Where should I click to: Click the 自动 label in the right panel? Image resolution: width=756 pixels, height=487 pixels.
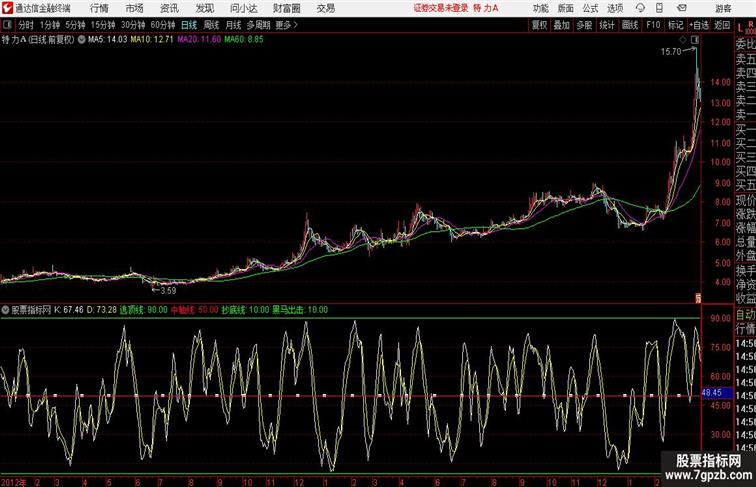tap(745, 315)
